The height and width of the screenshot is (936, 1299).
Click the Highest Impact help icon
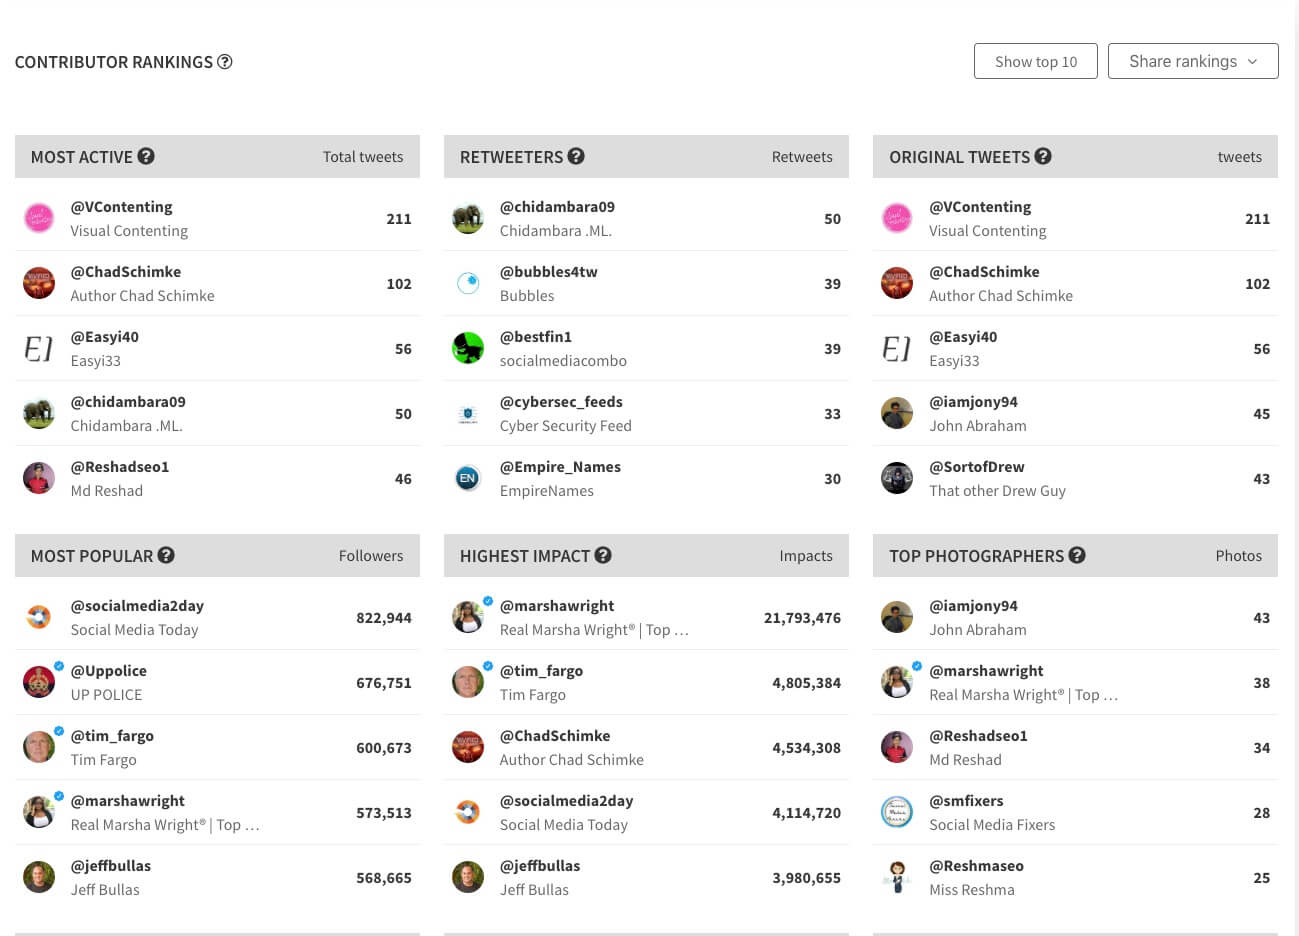pos(603,555)
